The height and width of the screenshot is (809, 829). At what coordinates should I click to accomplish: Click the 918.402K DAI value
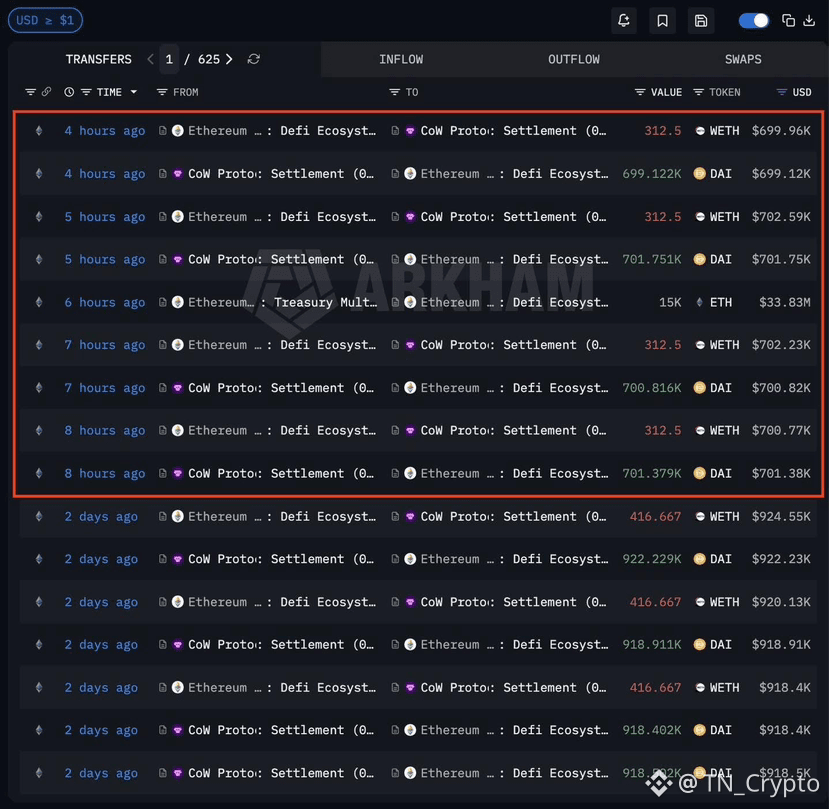pyautogui.click(x=652, y=730)
